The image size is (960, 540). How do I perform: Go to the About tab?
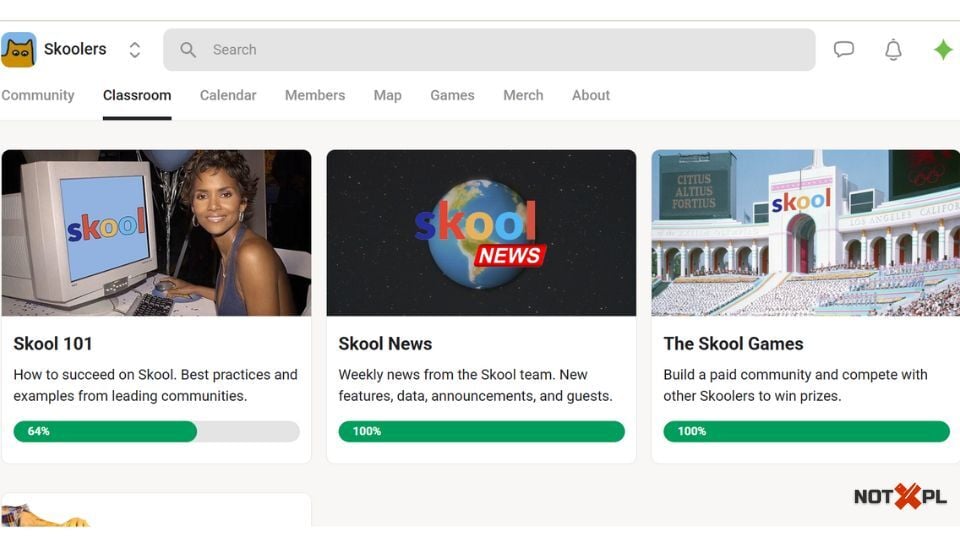tap(591, 95)
